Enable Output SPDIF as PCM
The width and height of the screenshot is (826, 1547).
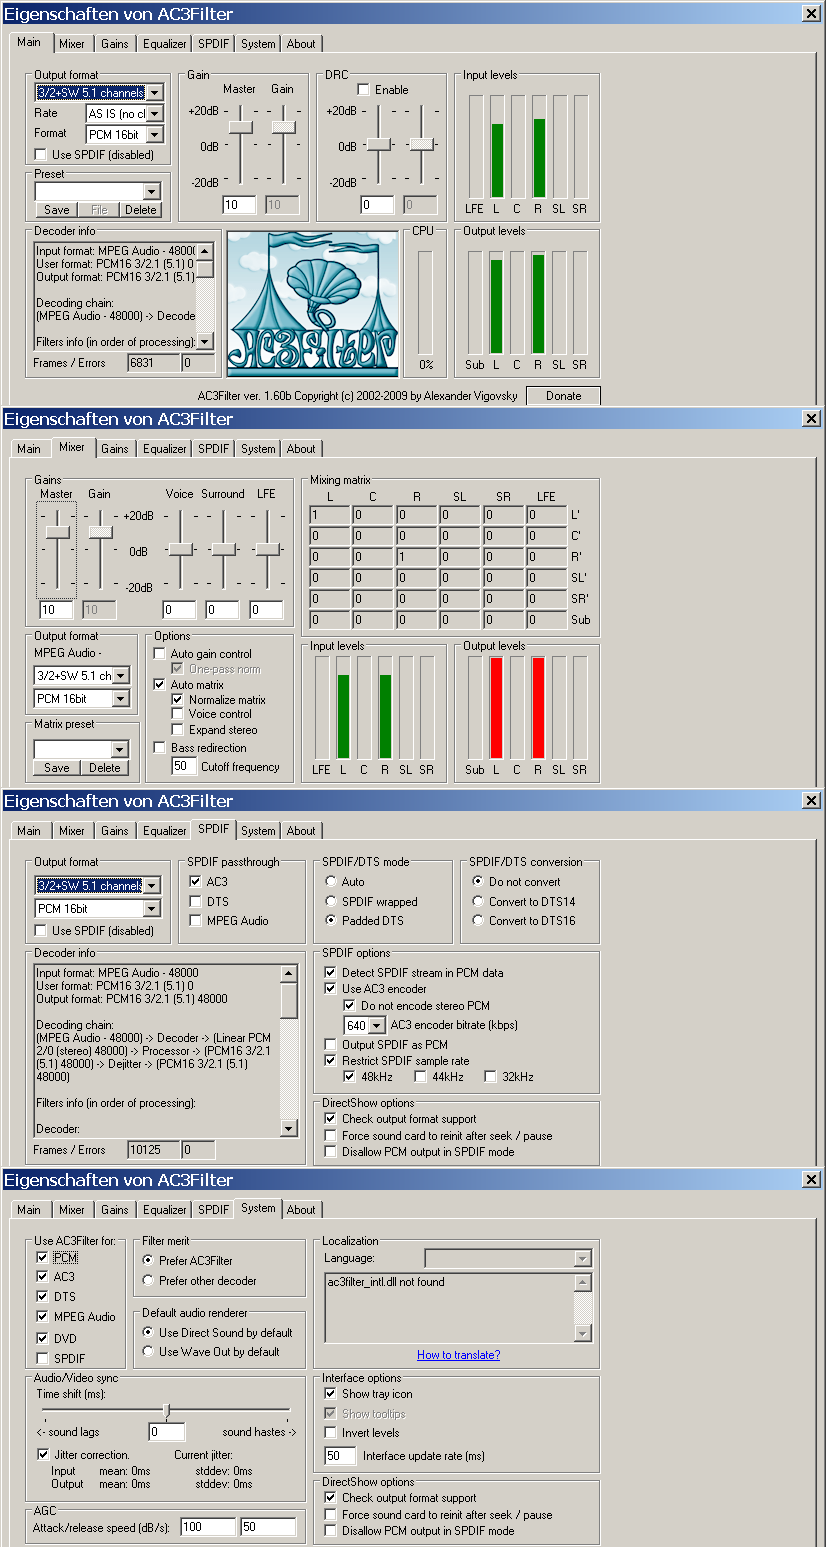pyautogui.click(x=331, y=1045)
